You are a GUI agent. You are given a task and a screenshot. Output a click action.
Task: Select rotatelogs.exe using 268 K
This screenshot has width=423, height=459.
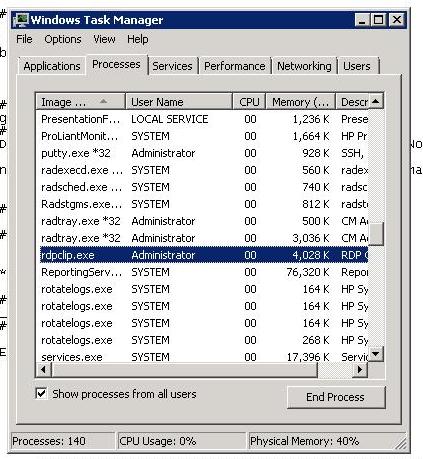pyautogui.click(x=204, y=340)
